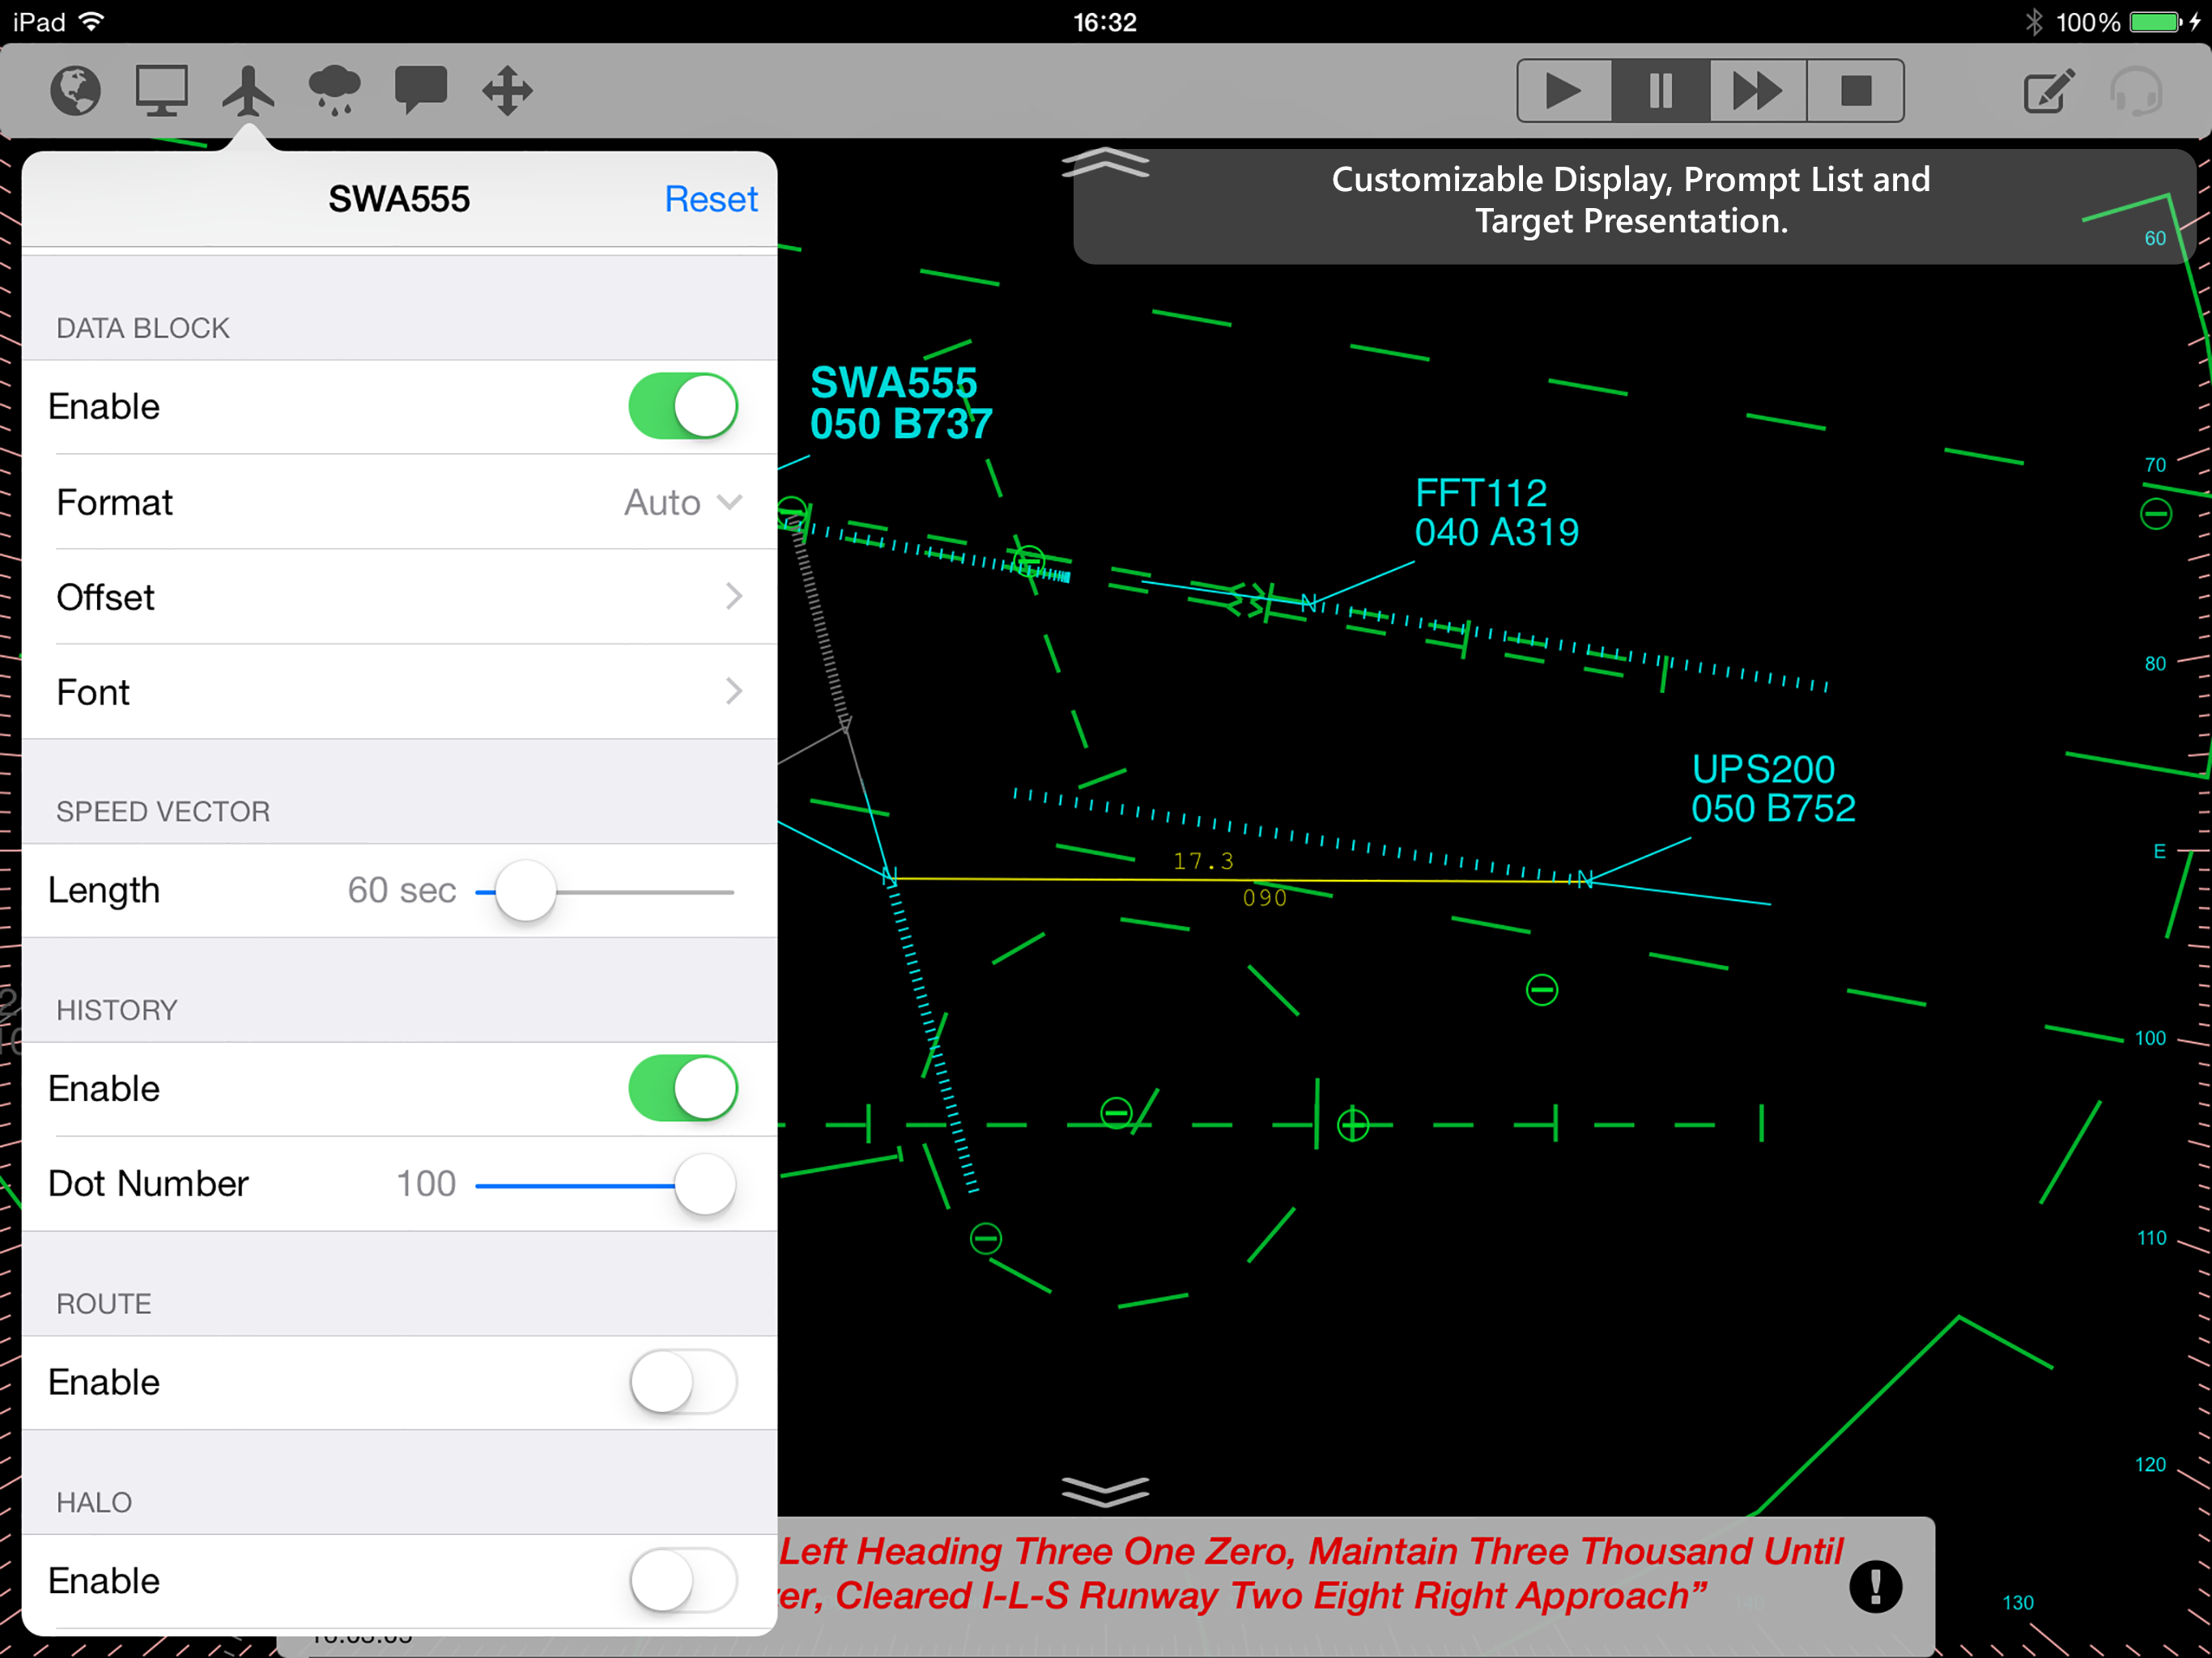Viewport: 2212px width, 1658px height.
Task: Tap the 60 sec length value
Action: pos(402,890)
